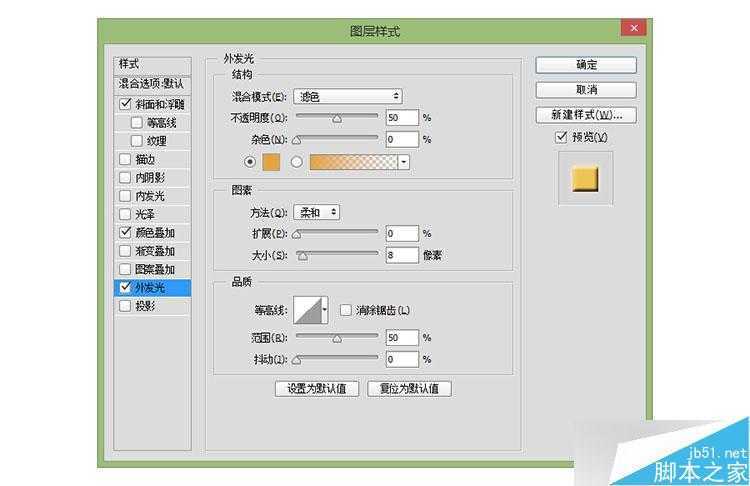Click the 扩展 value field
This screenshot has height=486, width=750.
click(x=402, y=233)
